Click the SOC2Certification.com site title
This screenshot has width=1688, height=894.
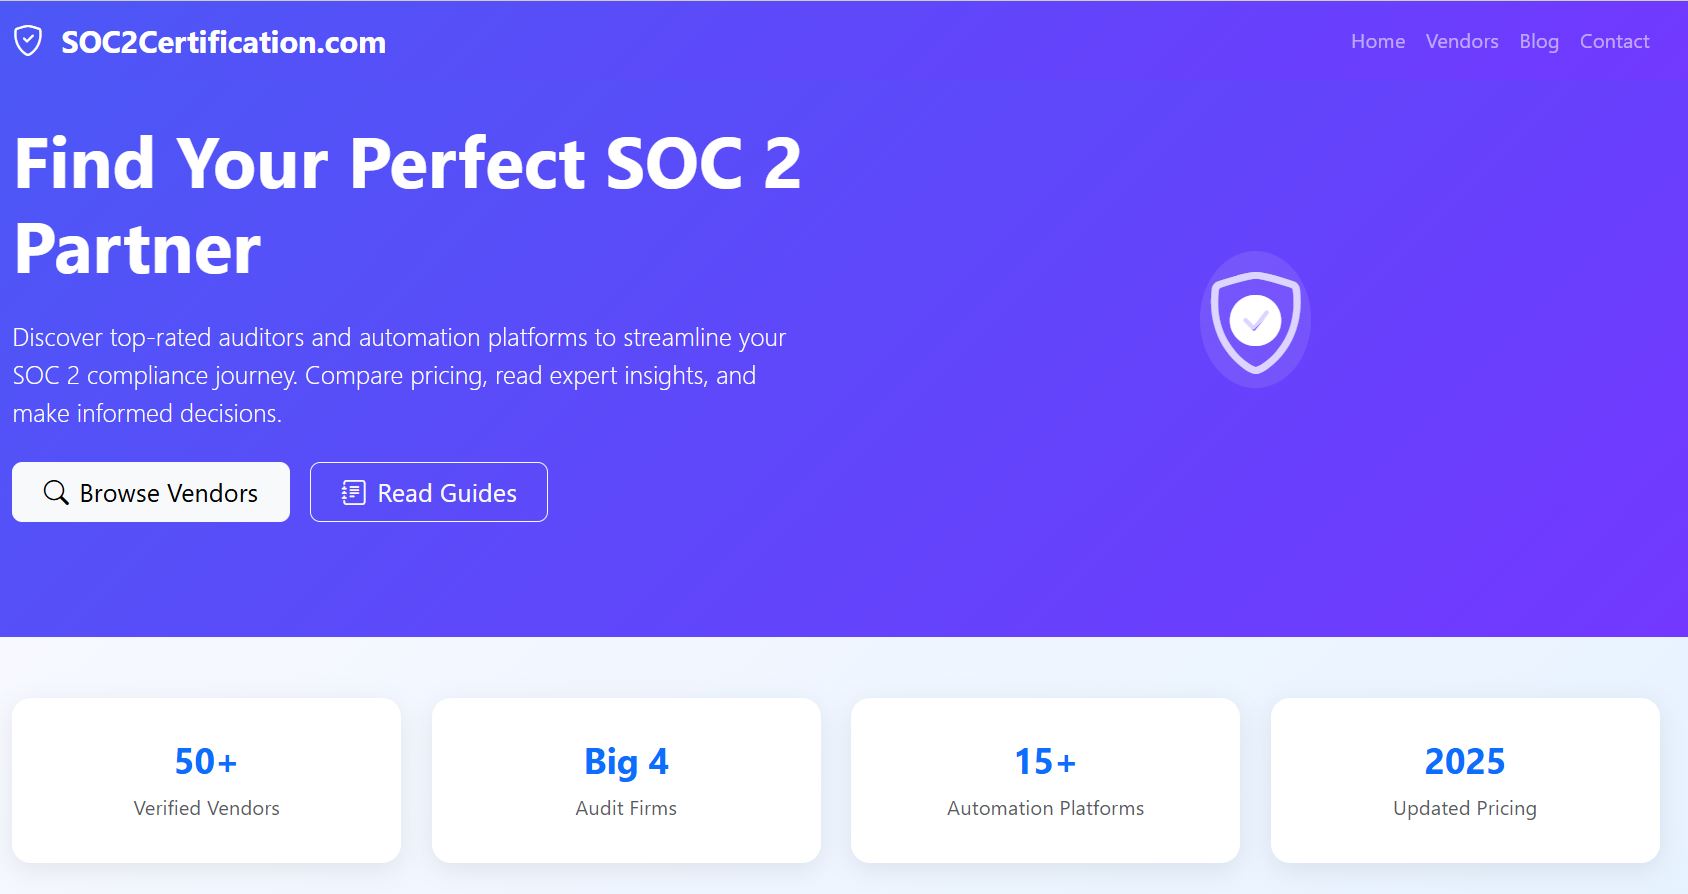[223, 42]
